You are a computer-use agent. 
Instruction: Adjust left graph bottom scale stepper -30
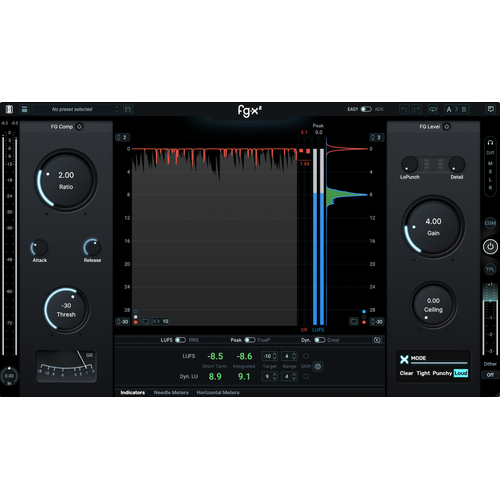coord(122,322)
